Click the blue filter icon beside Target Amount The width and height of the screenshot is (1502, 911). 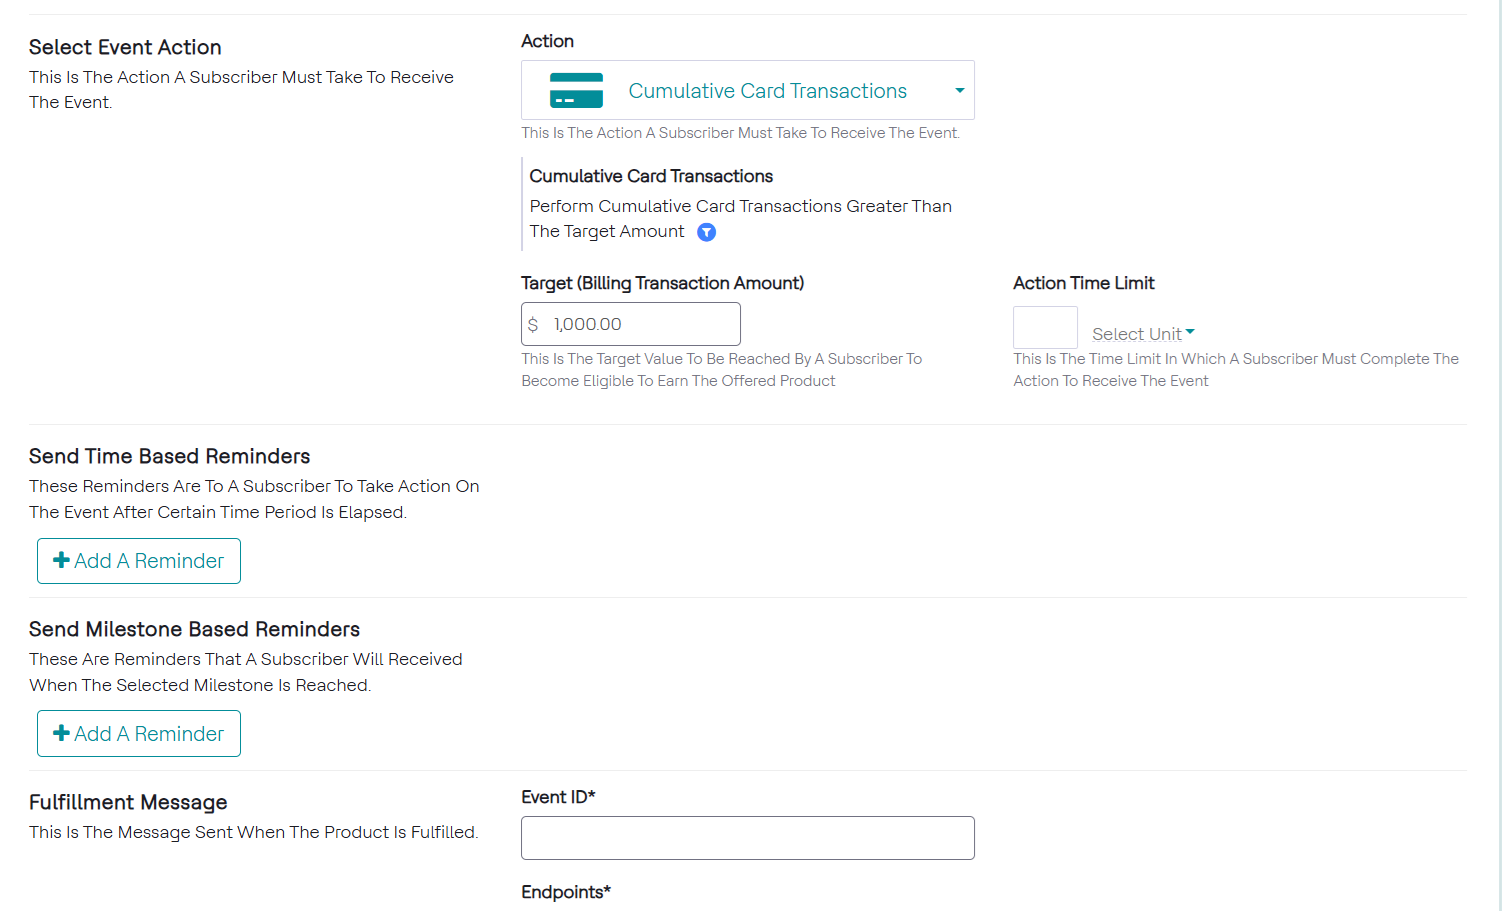pyautogui.click(x=706, y=232)
